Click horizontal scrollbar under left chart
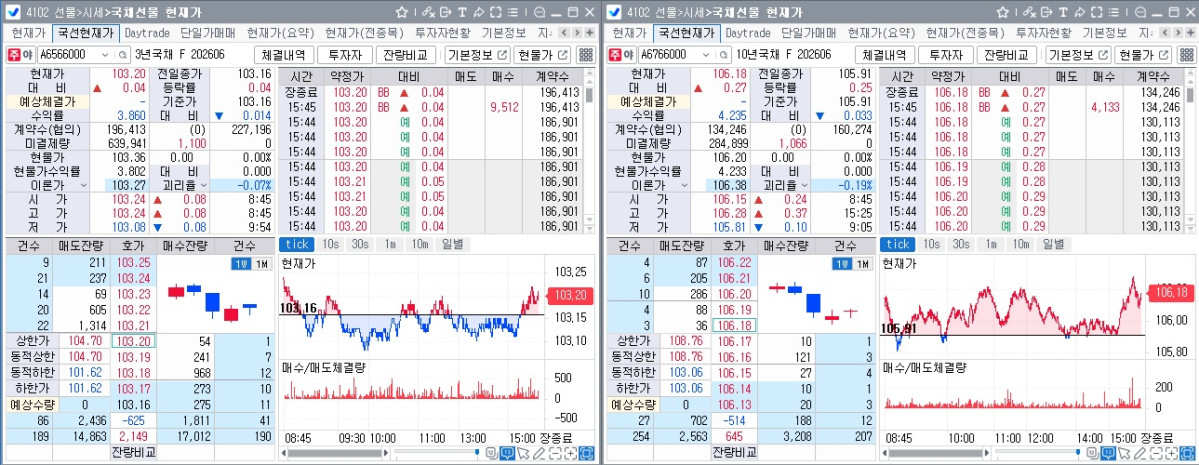The width and height of the screenshot is (1199, 465). coord(334,453)
